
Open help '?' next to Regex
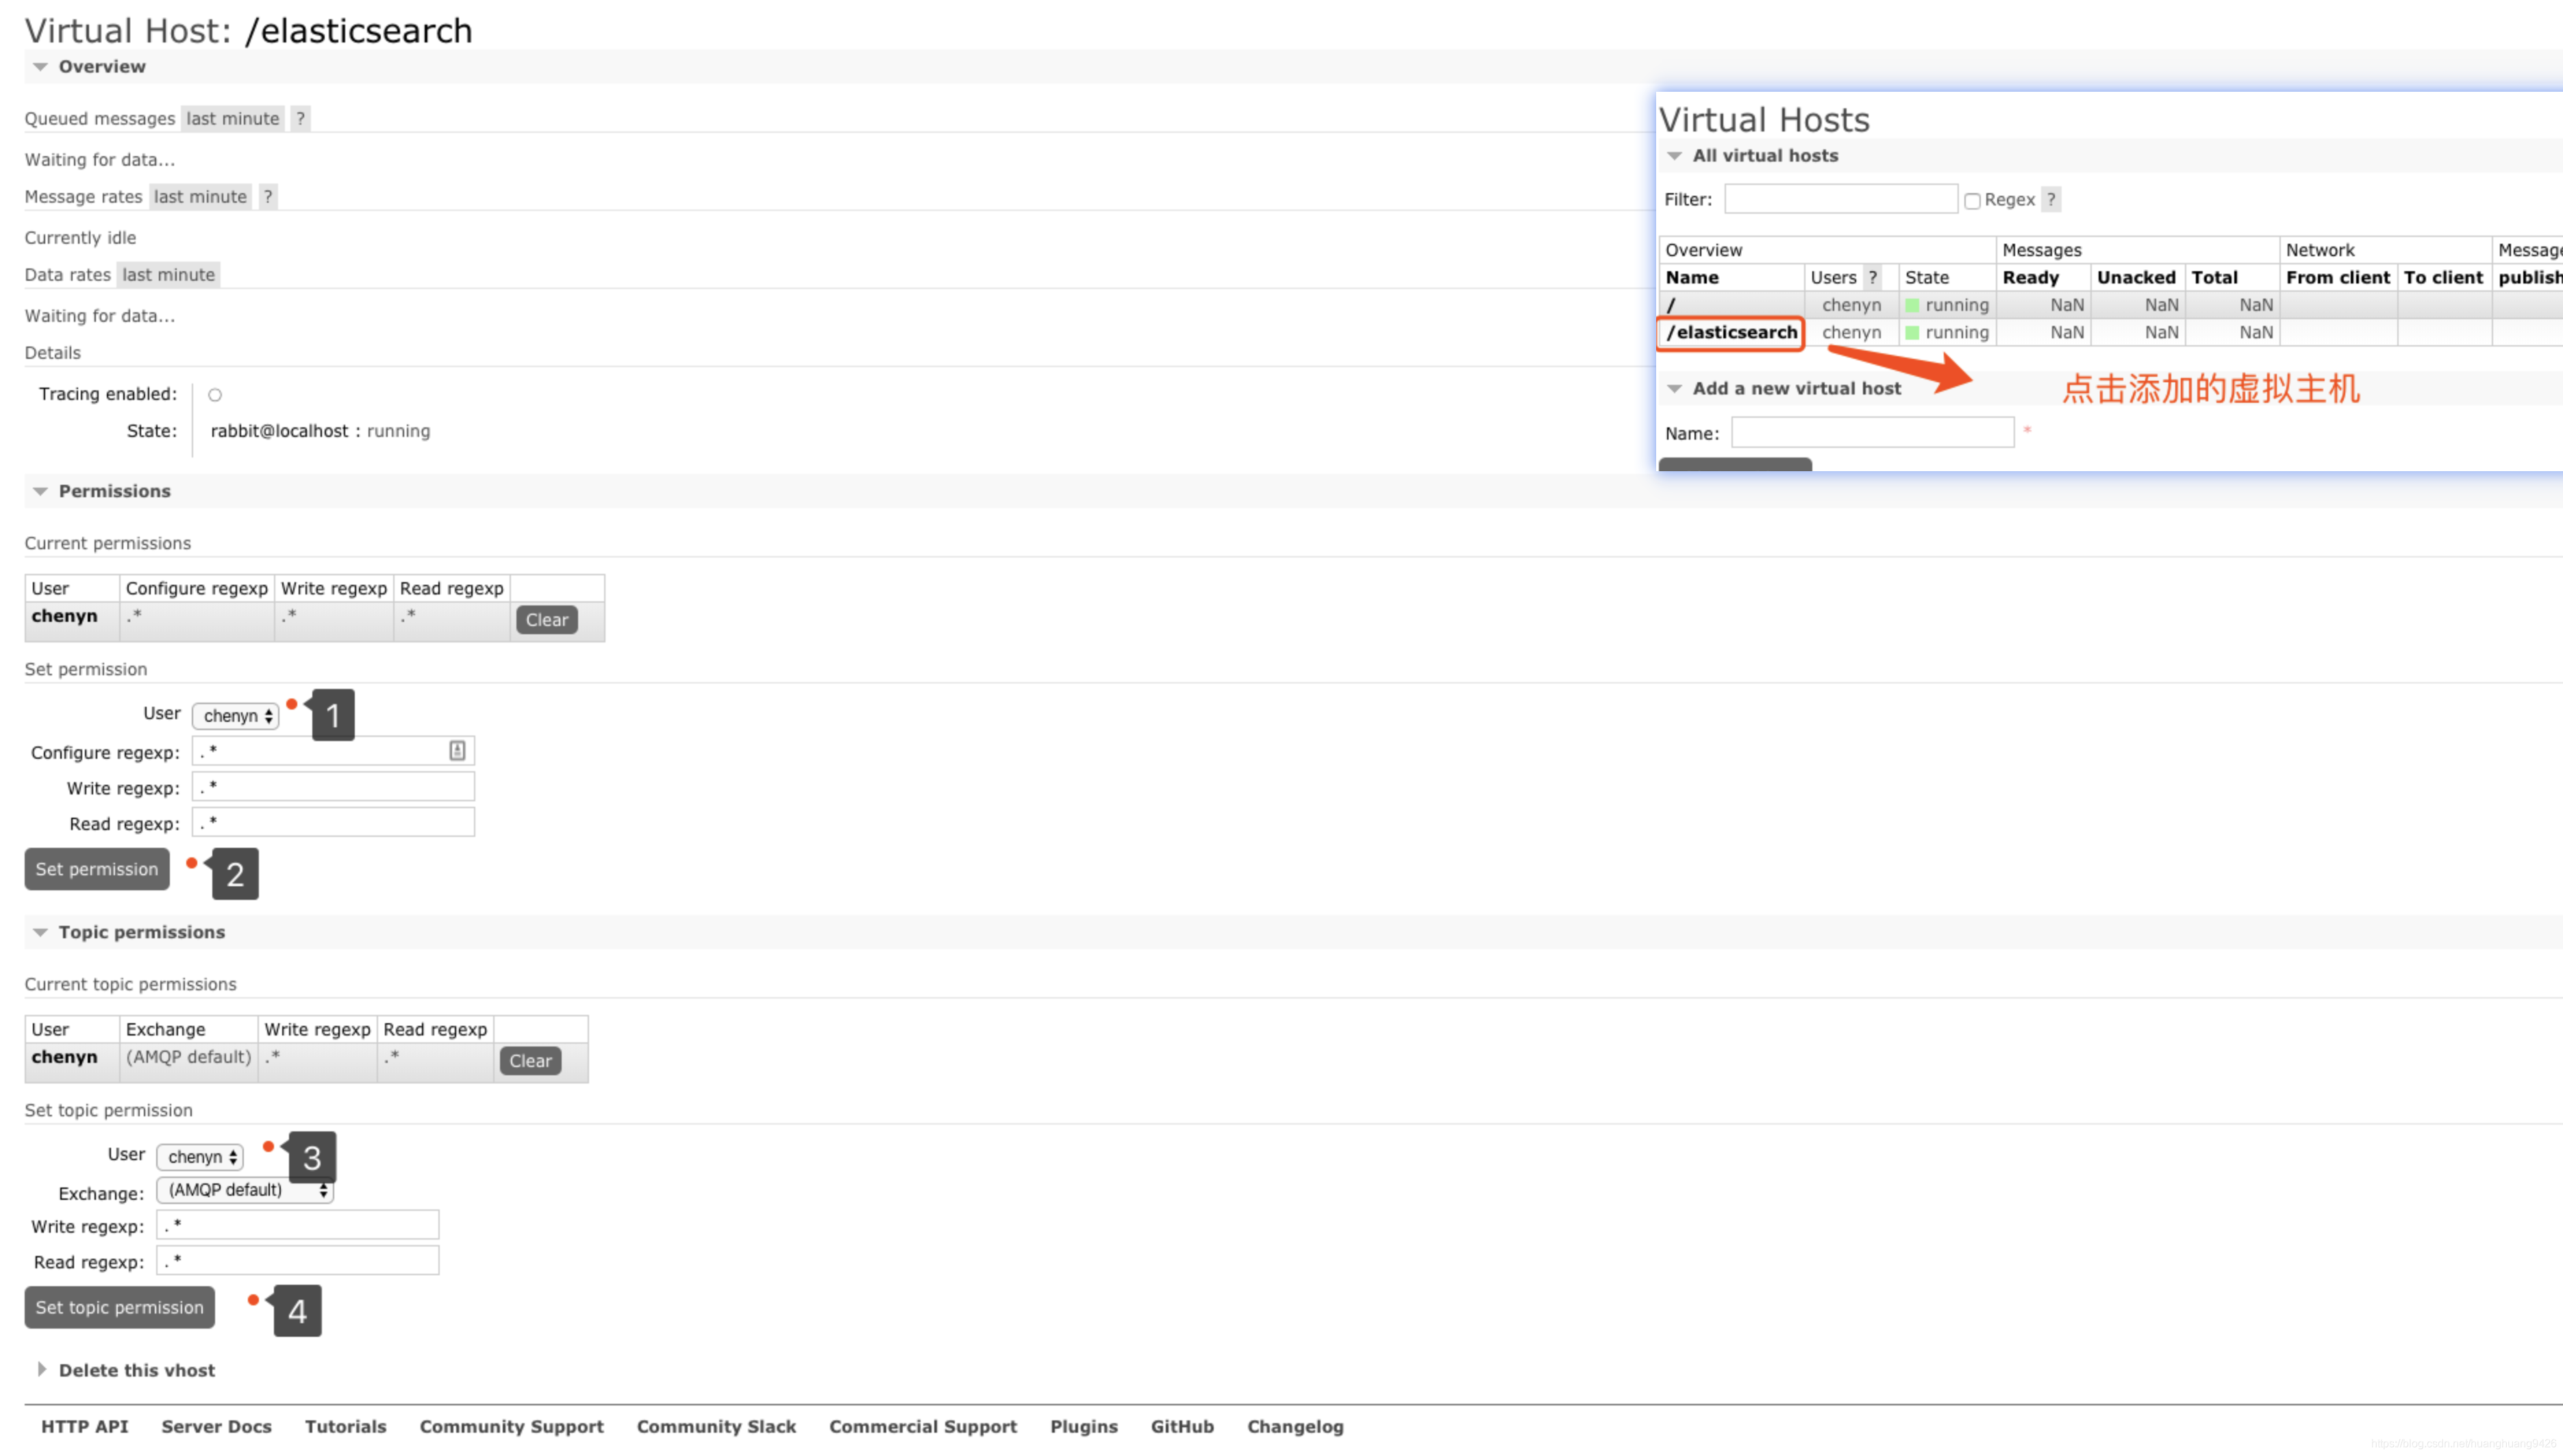tap(2051, 199)
